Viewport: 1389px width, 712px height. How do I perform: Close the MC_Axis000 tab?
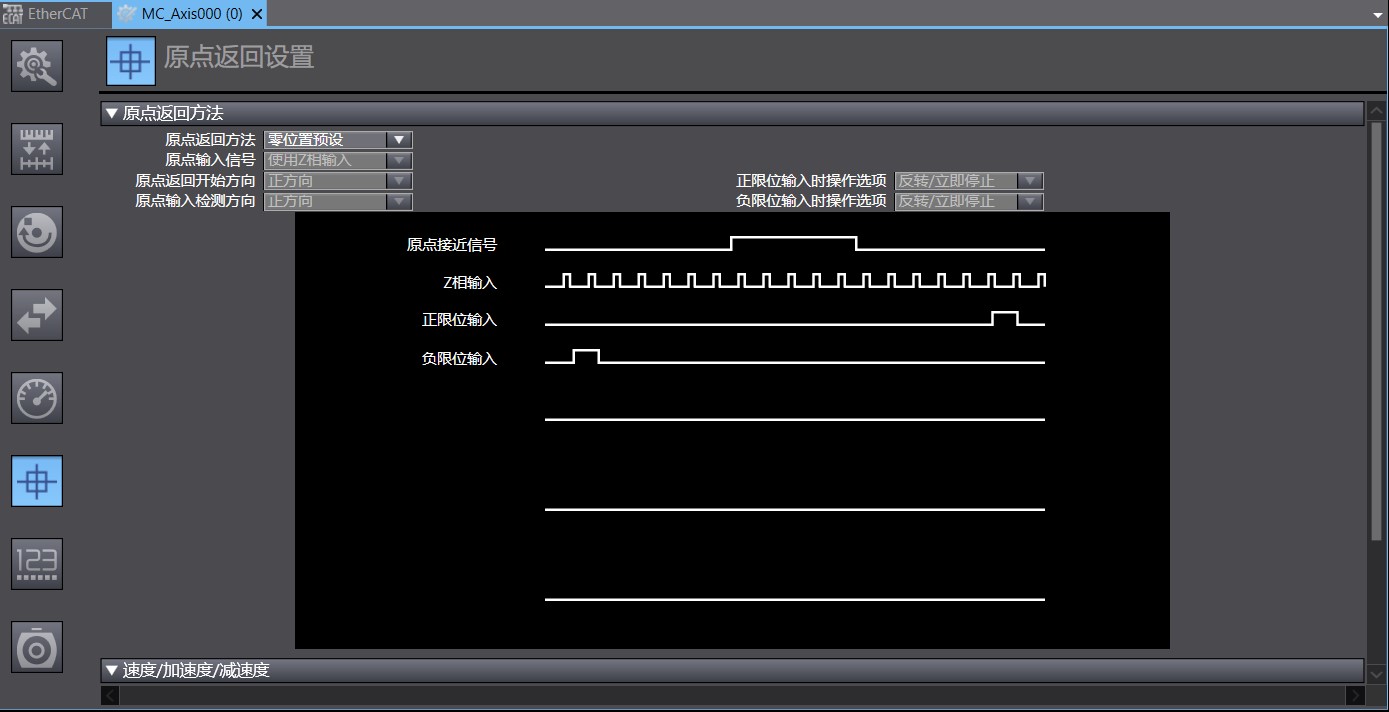(257, 14)
